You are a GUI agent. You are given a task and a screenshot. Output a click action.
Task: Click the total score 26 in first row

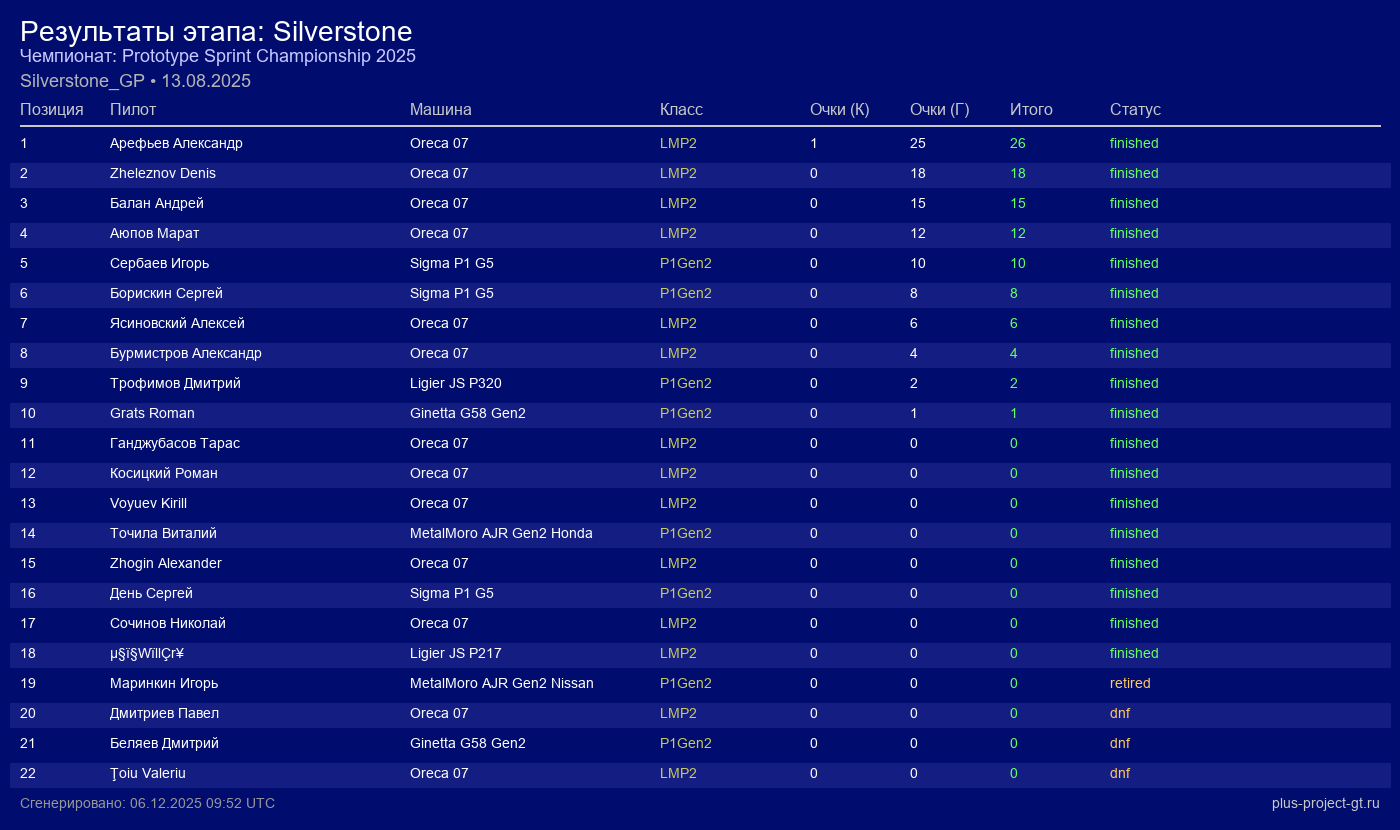coord(1017,143)
